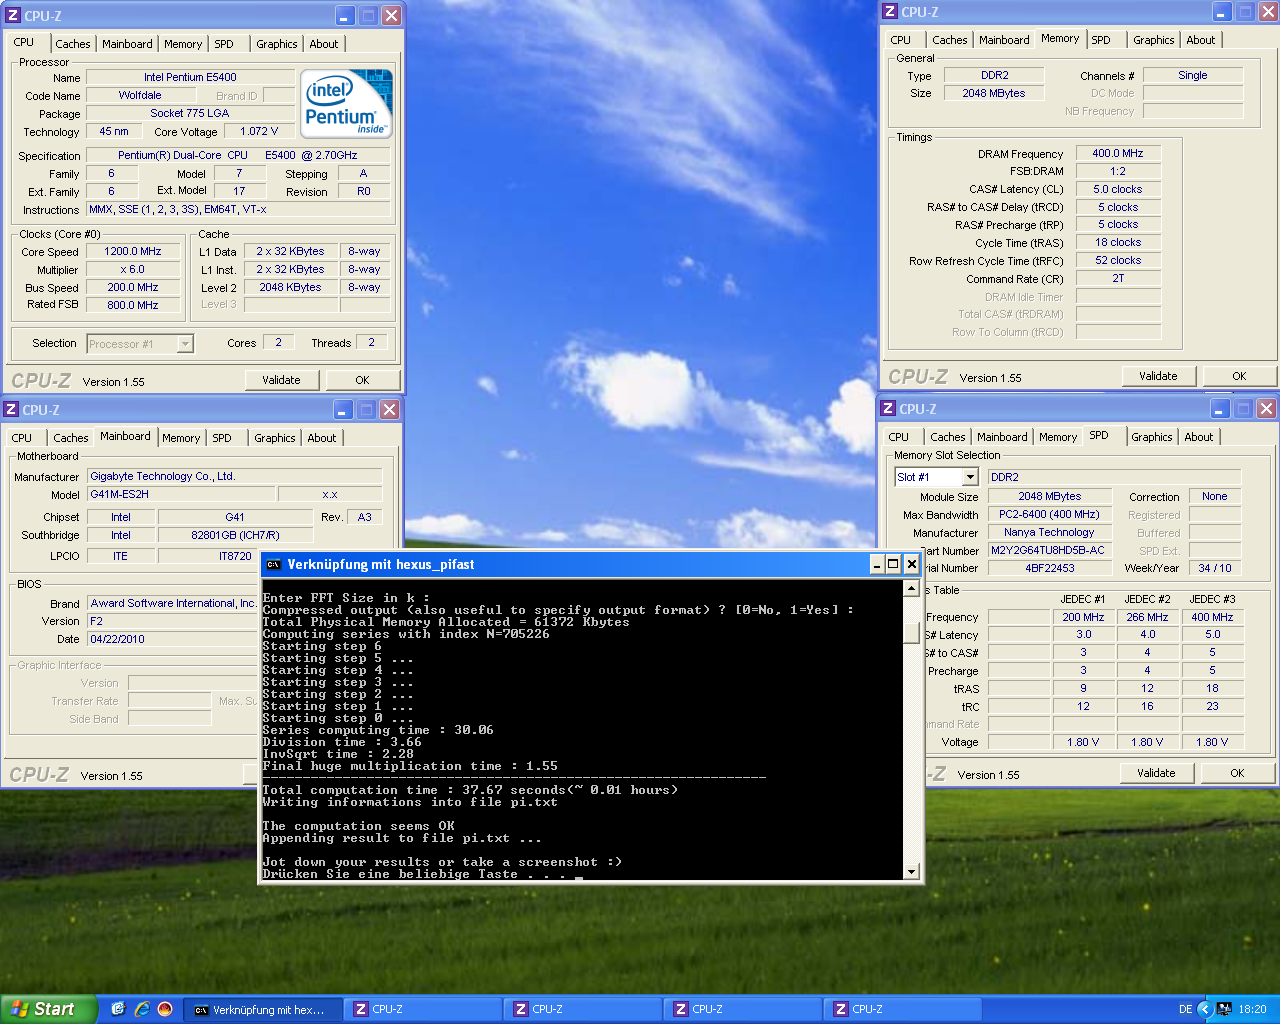1280x1024 pixels.
Task: Launch Internet Explorer from quick launch
Action: coord(142,1009)
